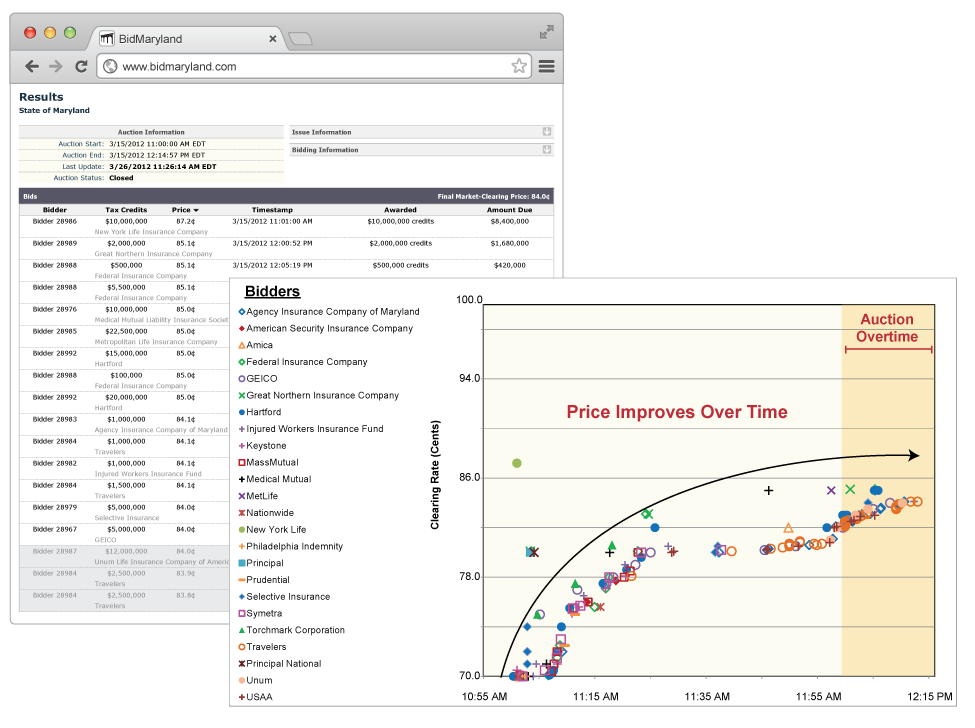Click the Awarded column header
Image resolution: width=975 pixels, height=728 pixels.
click(400, 210)
